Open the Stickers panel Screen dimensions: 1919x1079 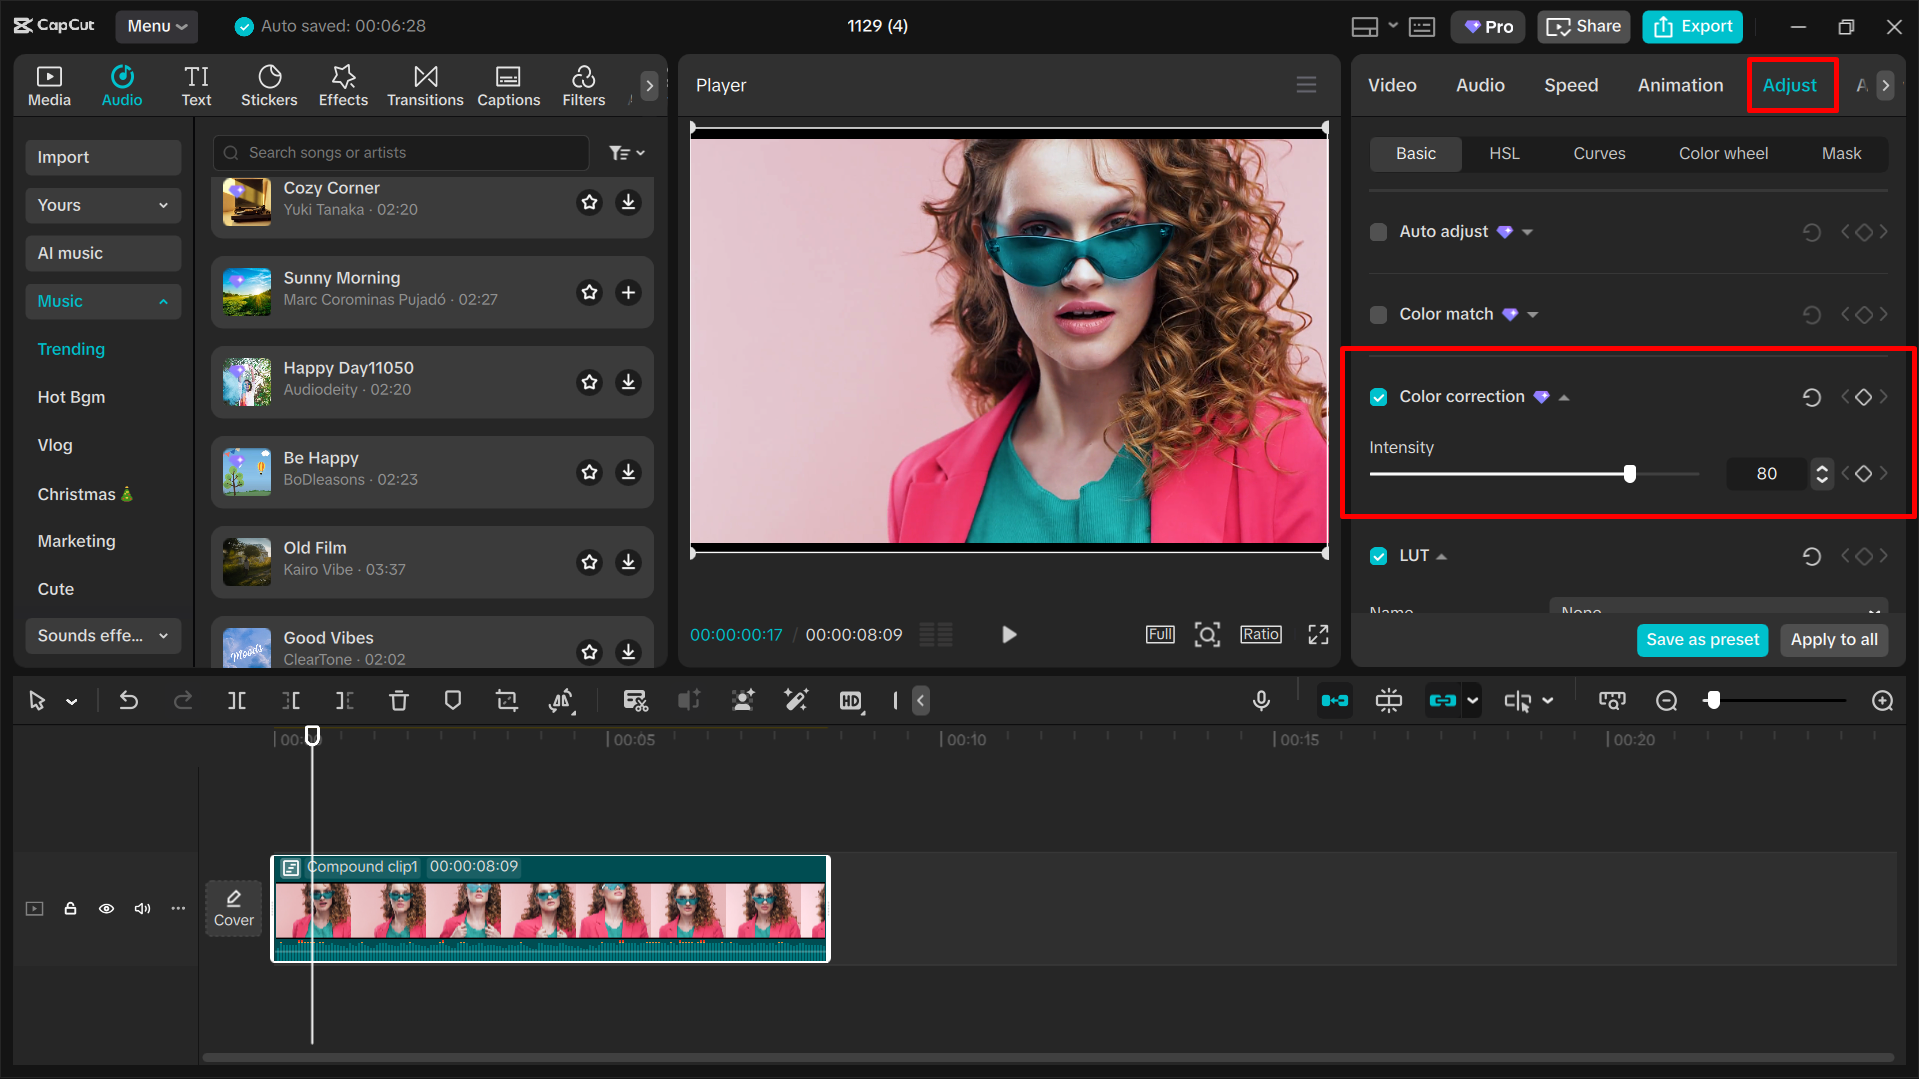(x=268, y=85)
